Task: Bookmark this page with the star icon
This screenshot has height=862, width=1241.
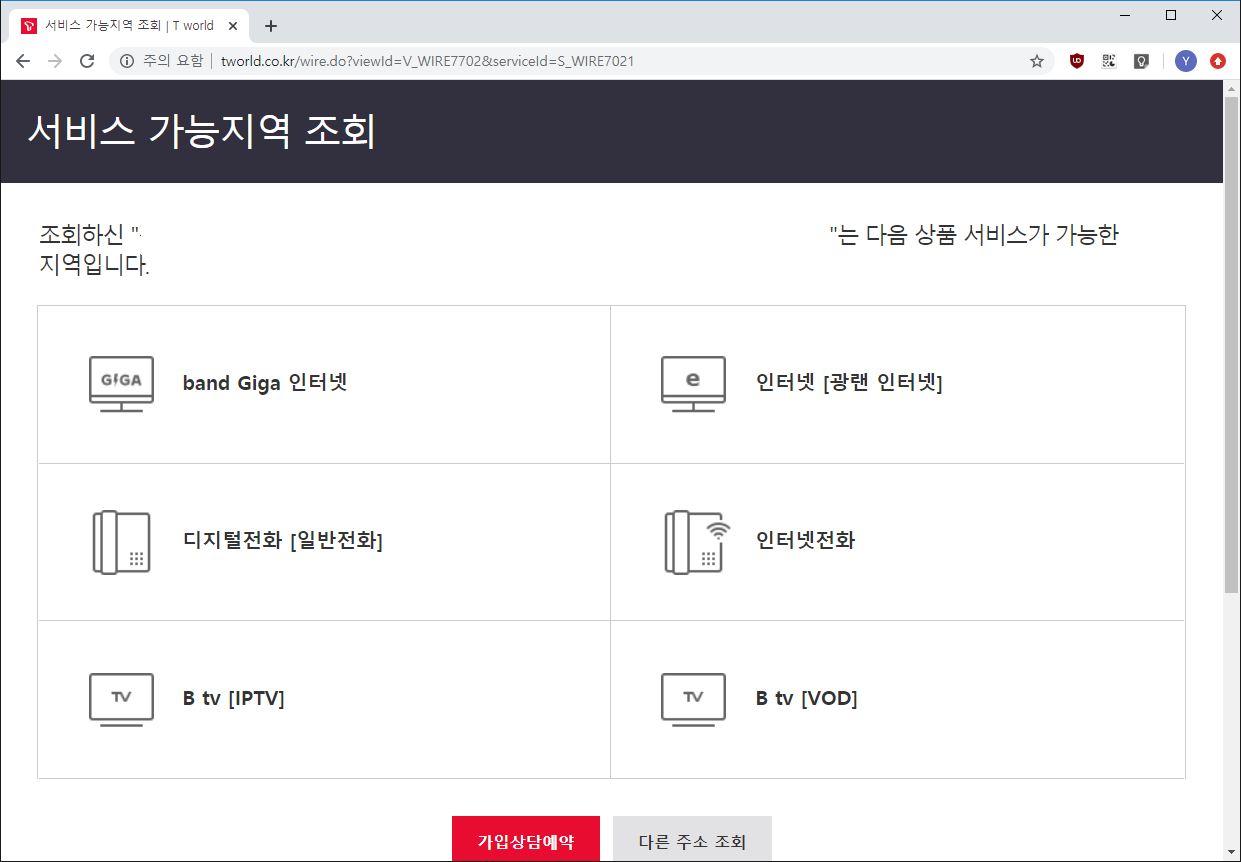Action: [x=1037, y=61]
